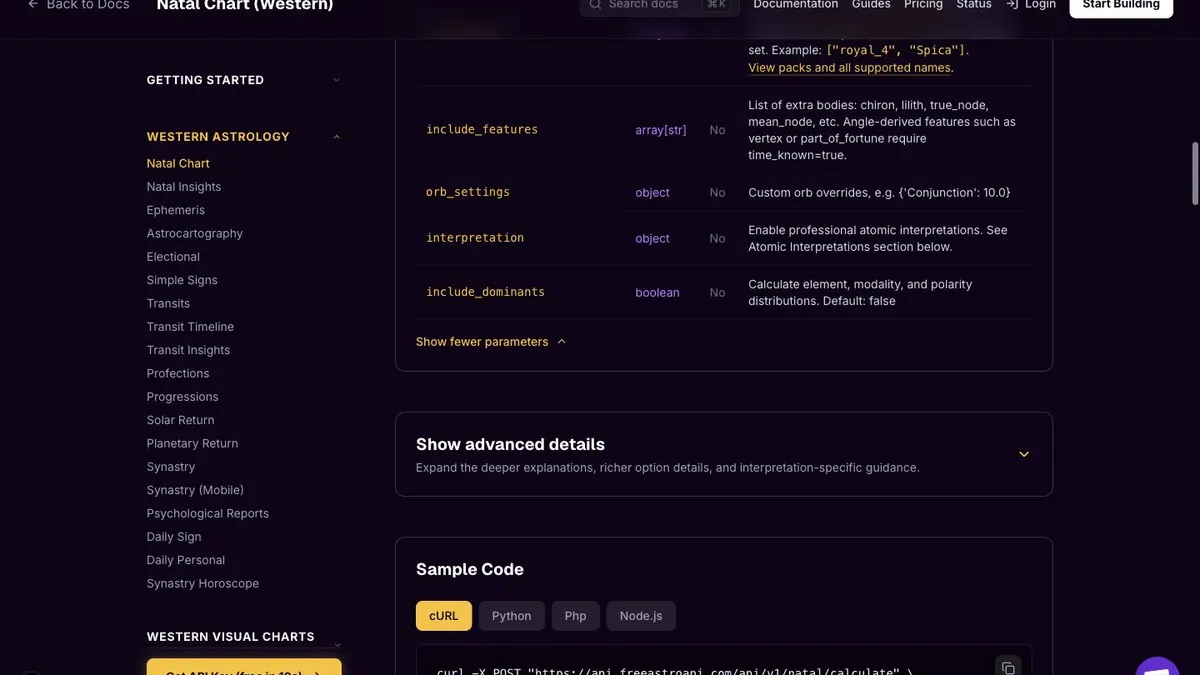Open Solar Return sidebar item
This screenshot has width=1200, height=675.
(x=181, y=420)
